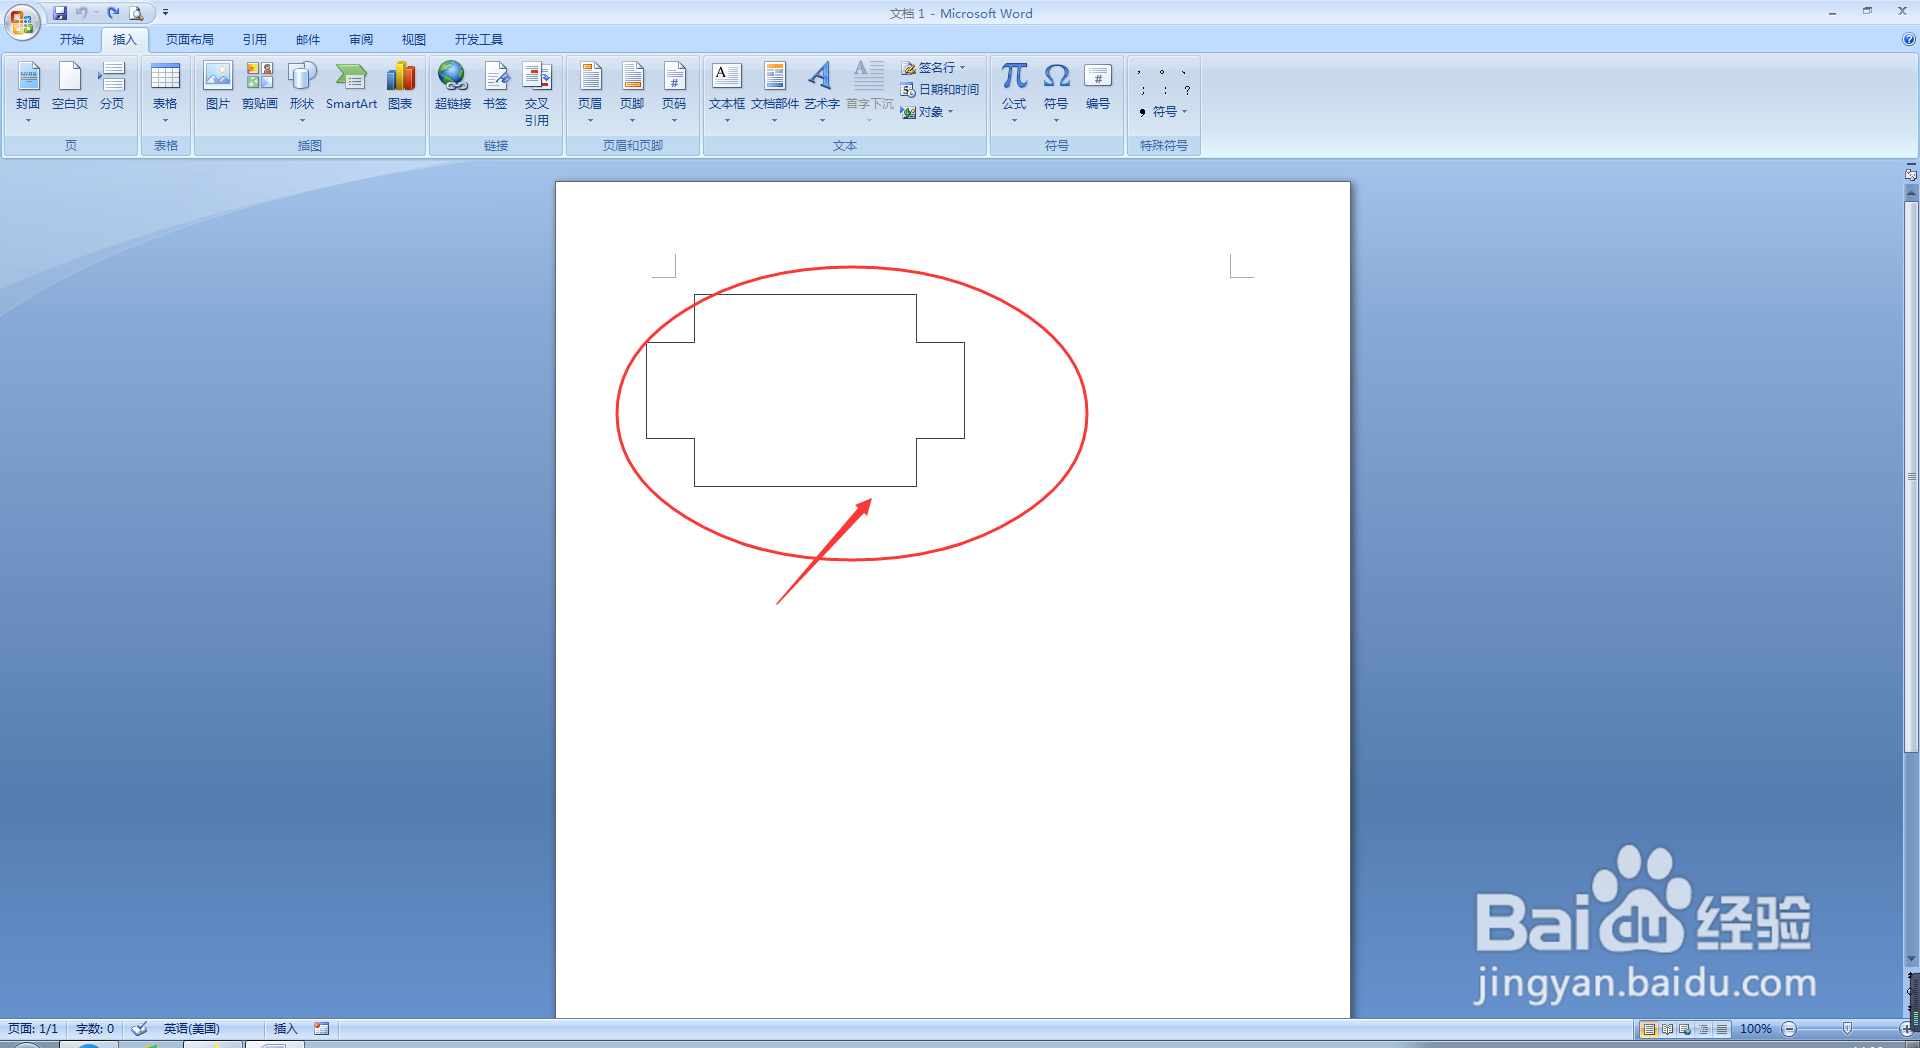Viewport: 1920px width, 1048px height.
Task: Open the 剪贴画 clip art pane
Action: click(260, 86)
